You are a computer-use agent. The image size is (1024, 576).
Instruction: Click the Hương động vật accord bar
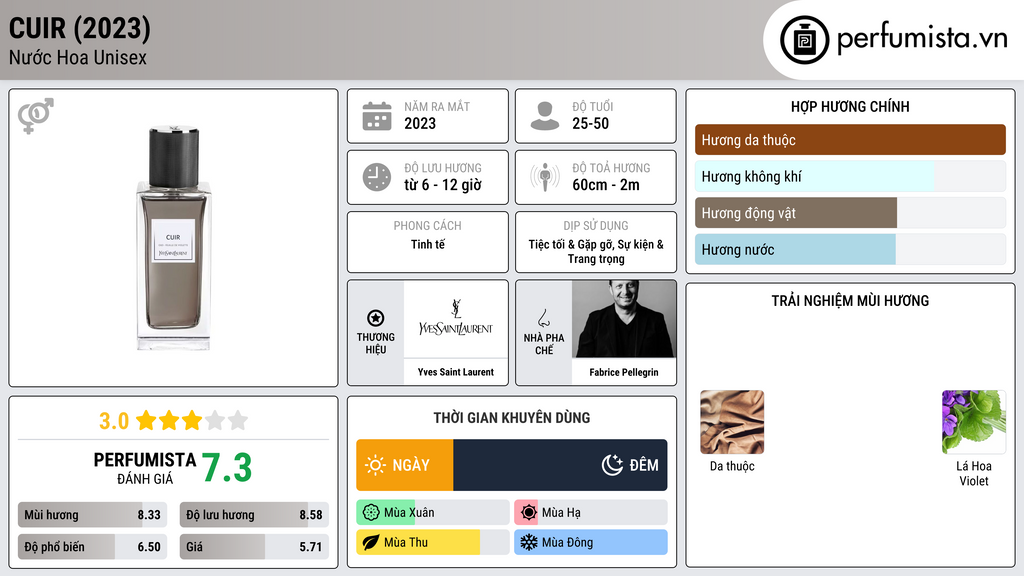850,213
